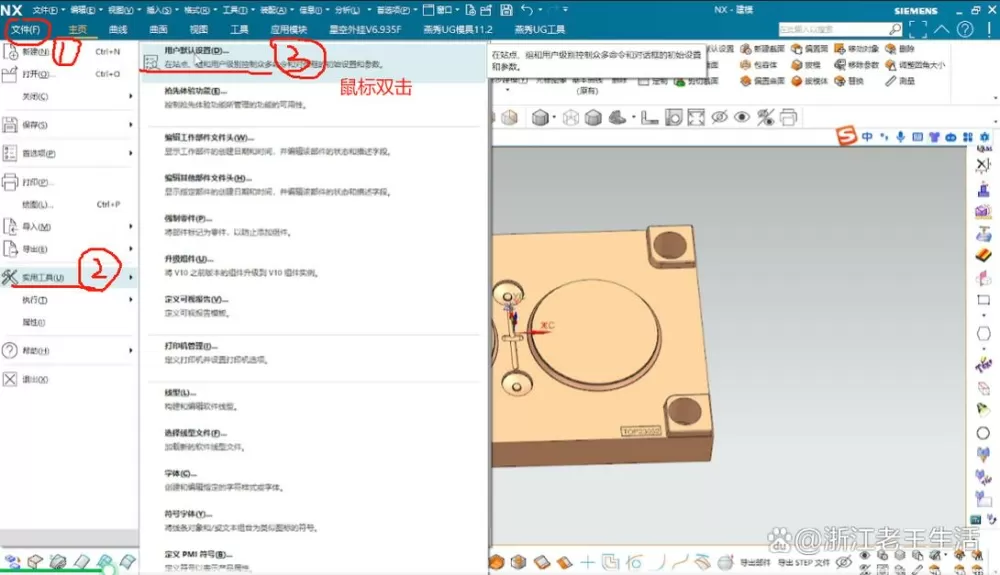The width and height of the screenshot is (1000, 575).
Task: Select the wireframe cube icon
Action: click(x=570, y=117)
